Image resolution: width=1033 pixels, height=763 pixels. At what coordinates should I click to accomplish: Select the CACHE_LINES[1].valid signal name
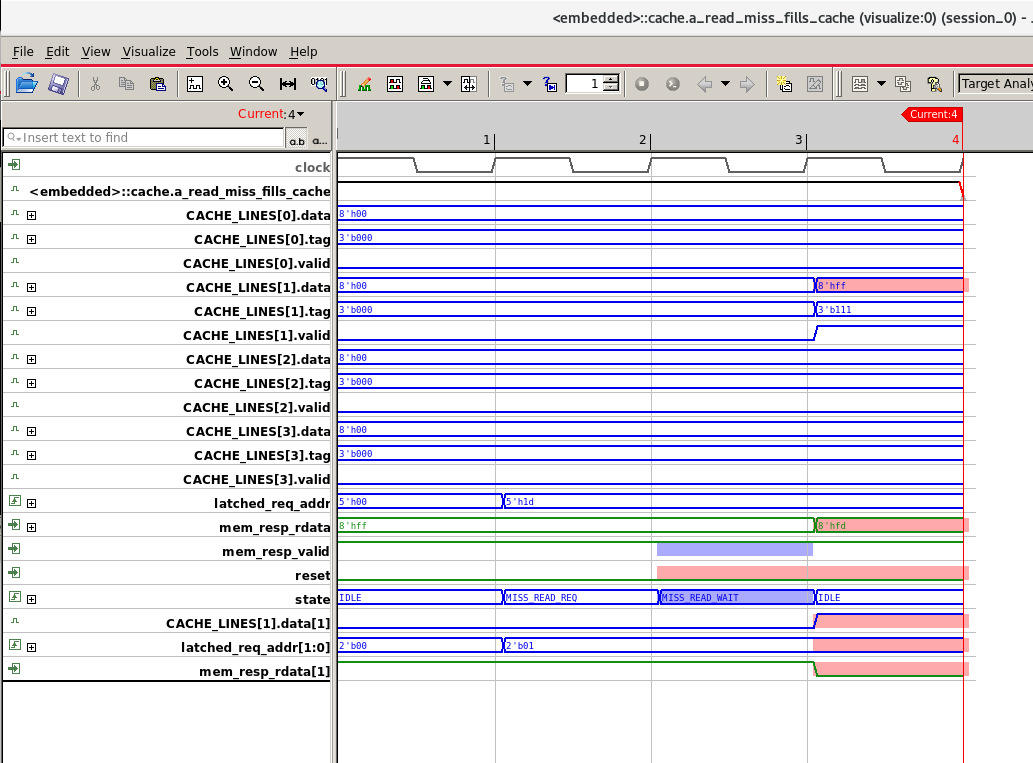coord(256,335)
